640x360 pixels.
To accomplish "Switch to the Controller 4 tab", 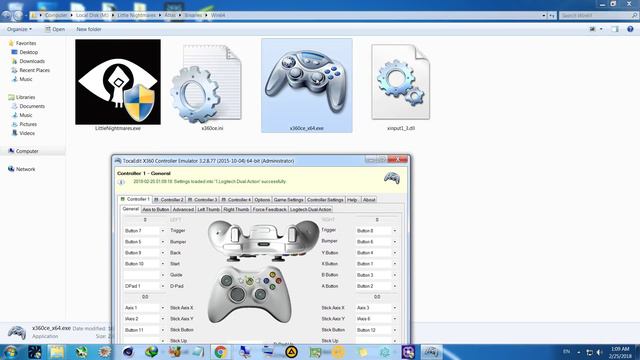I will click(236, 200).
